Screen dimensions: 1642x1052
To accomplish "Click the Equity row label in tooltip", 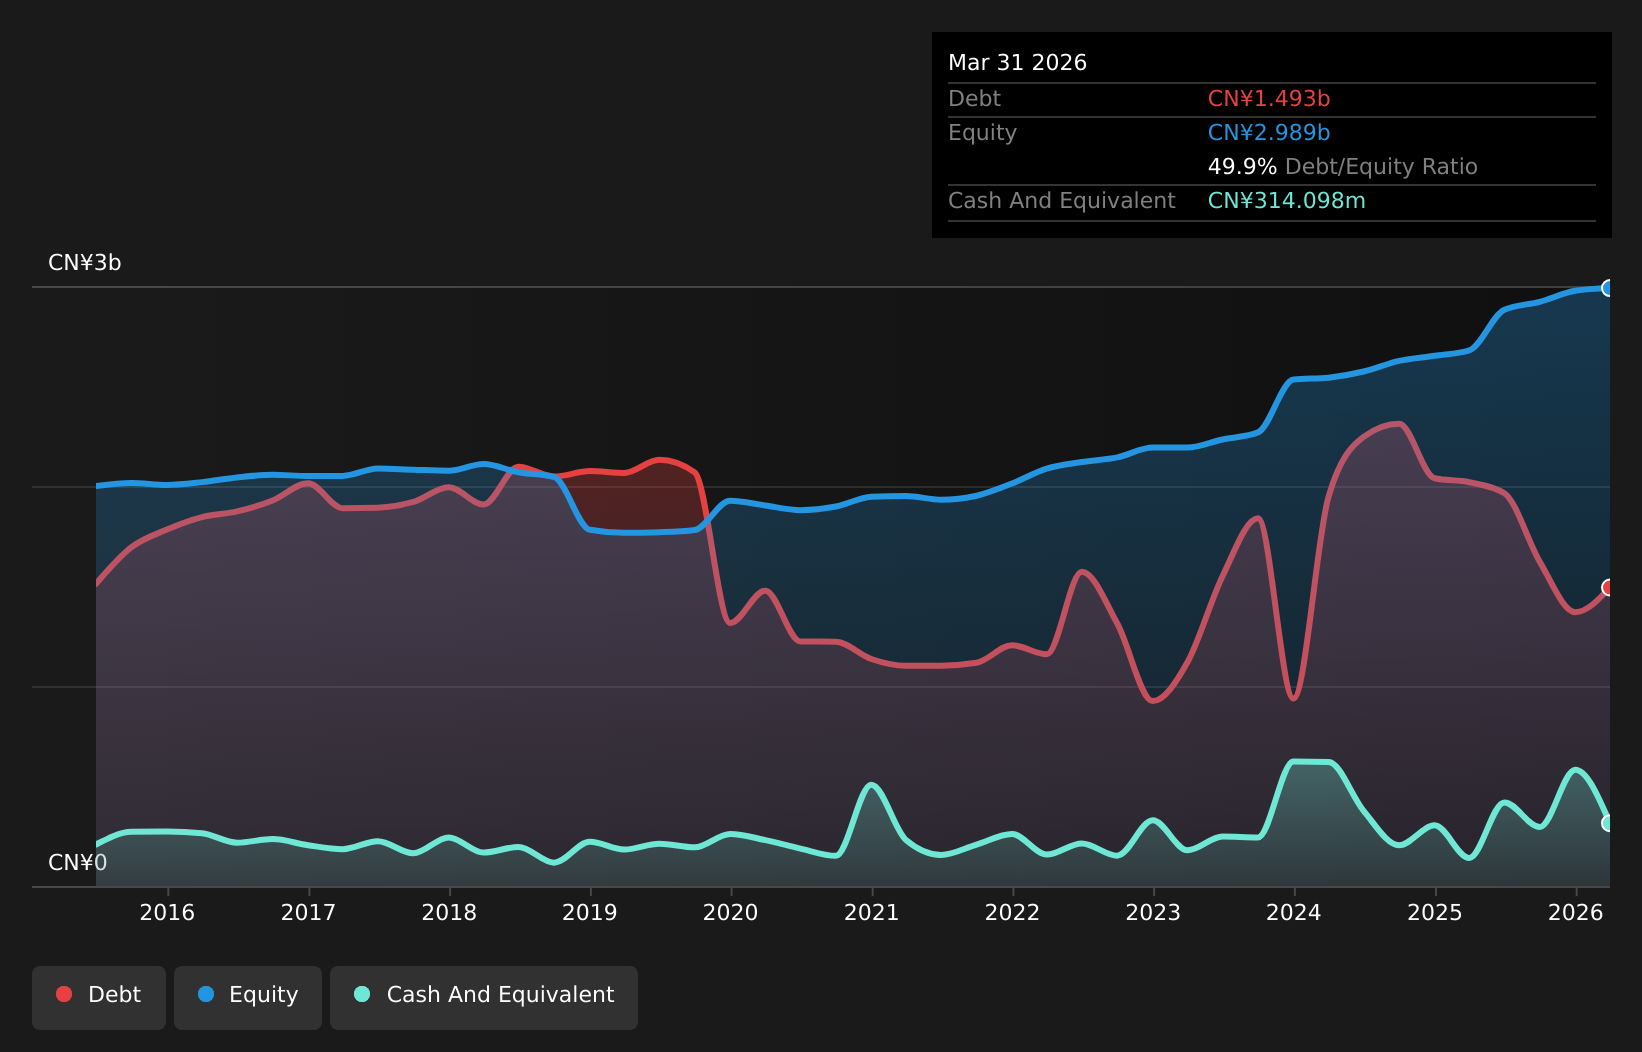I will [x=982, y=133].
